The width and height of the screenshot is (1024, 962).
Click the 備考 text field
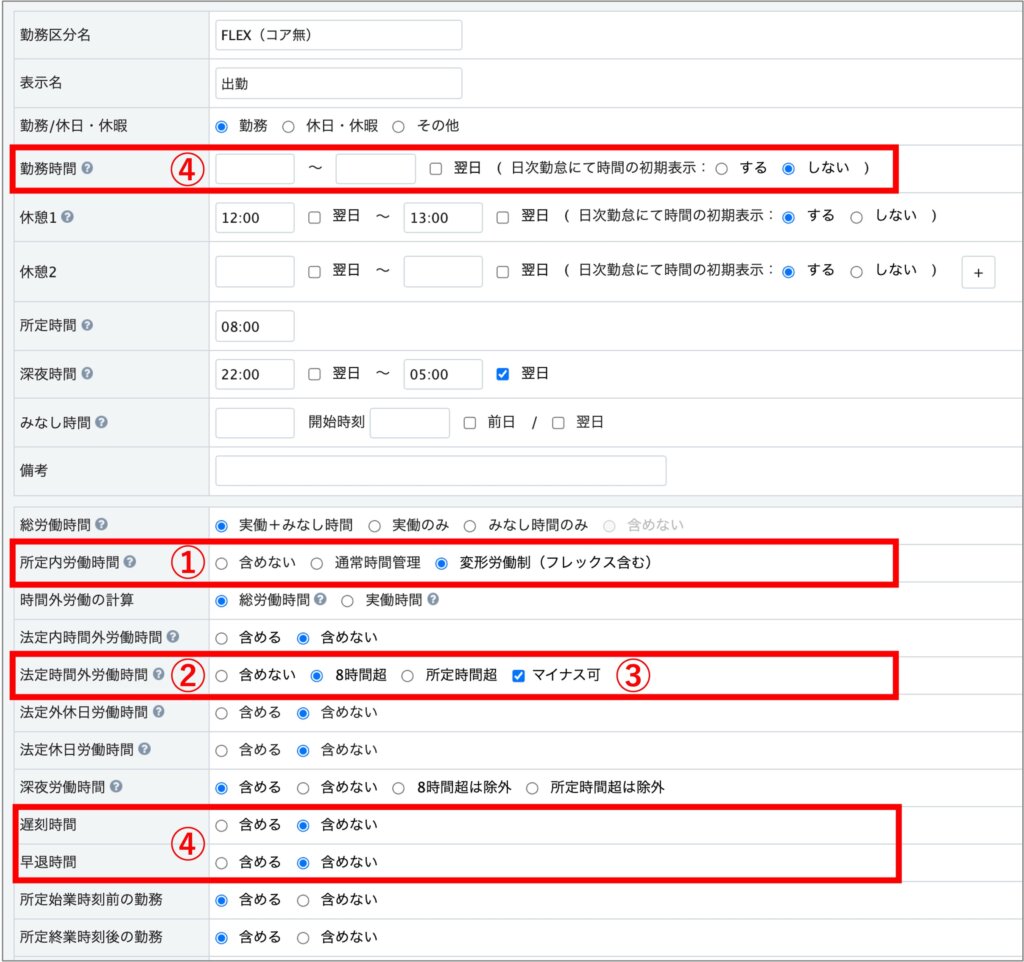(440, 471)
